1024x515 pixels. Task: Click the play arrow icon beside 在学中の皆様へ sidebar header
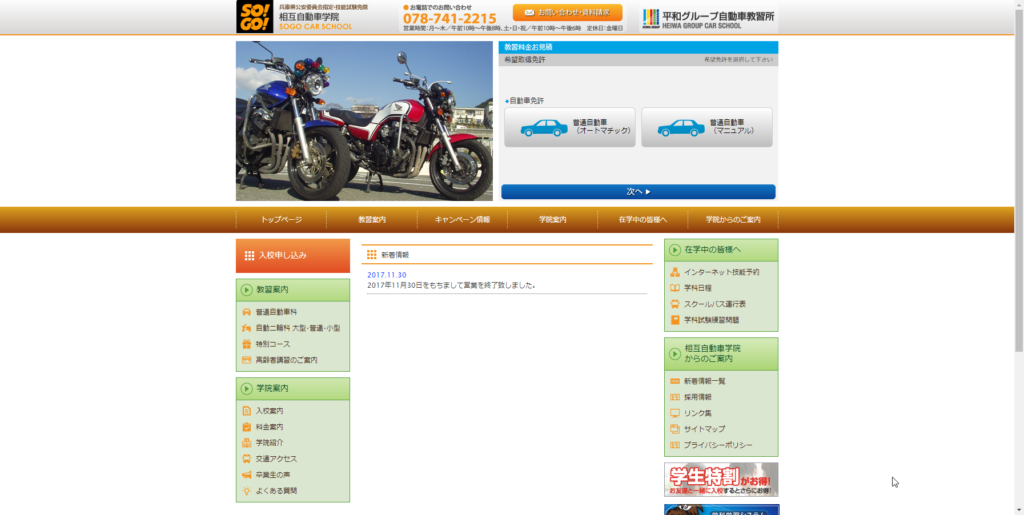click(x=675, y=250)
